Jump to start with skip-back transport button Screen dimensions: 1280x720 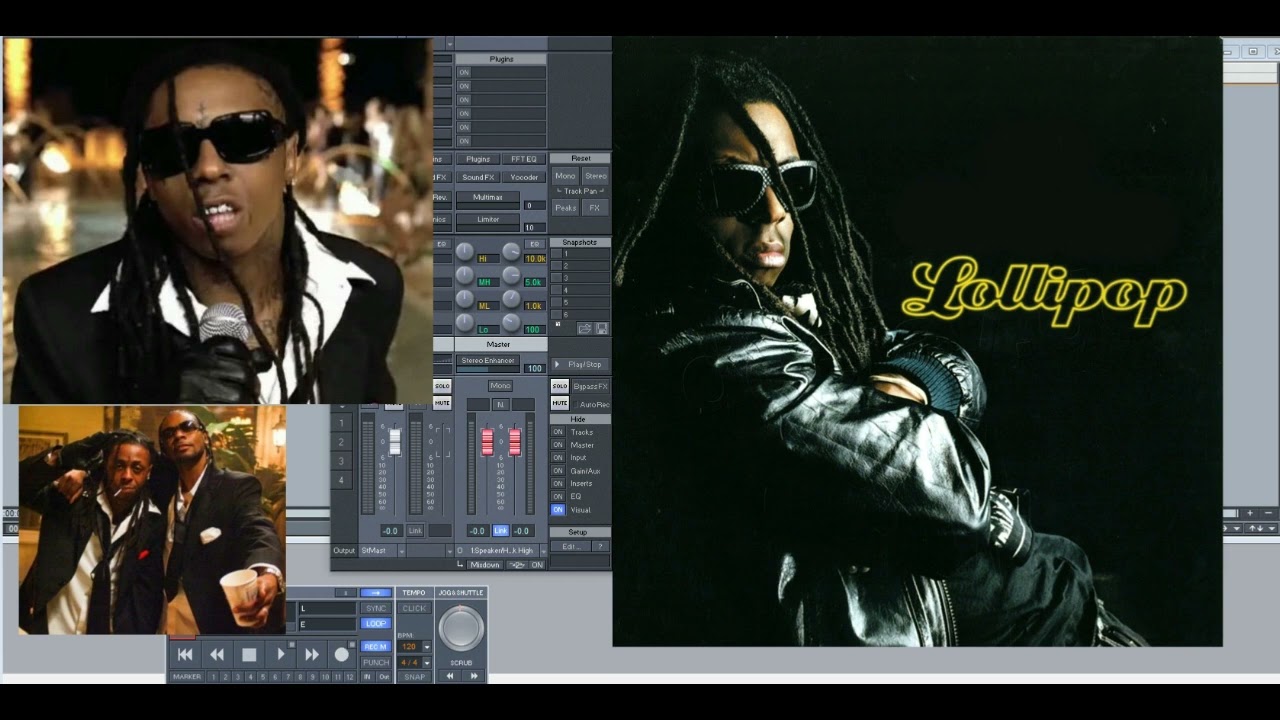(x=185, y=655)
